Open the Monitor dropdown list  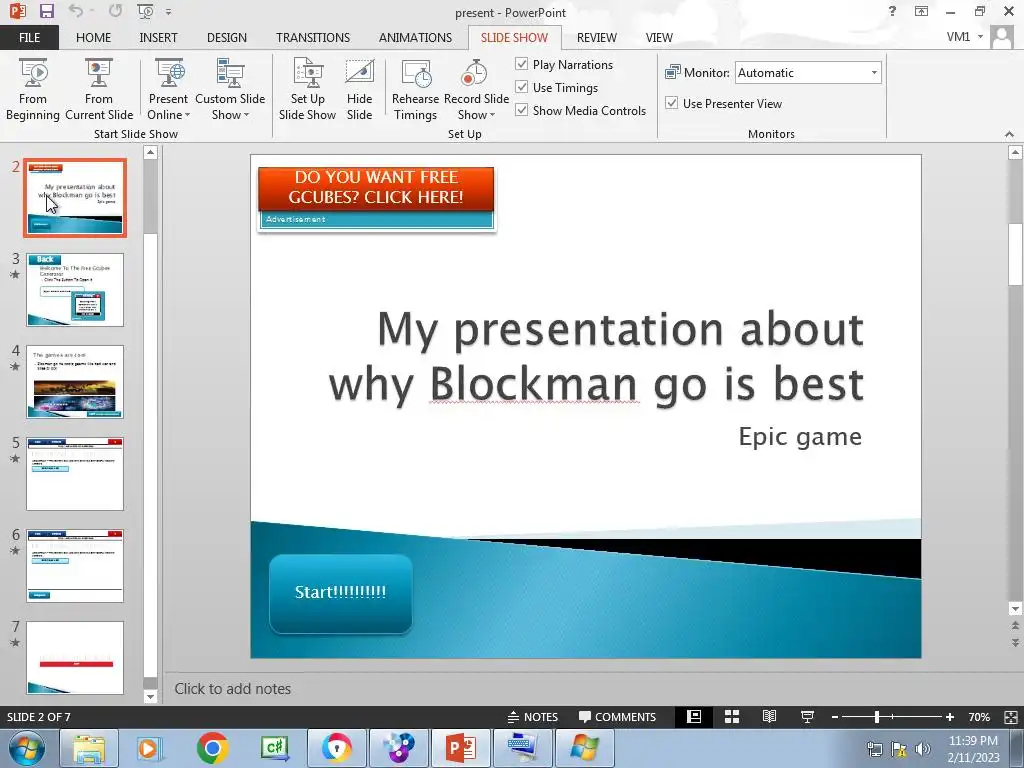coord(874,72)
